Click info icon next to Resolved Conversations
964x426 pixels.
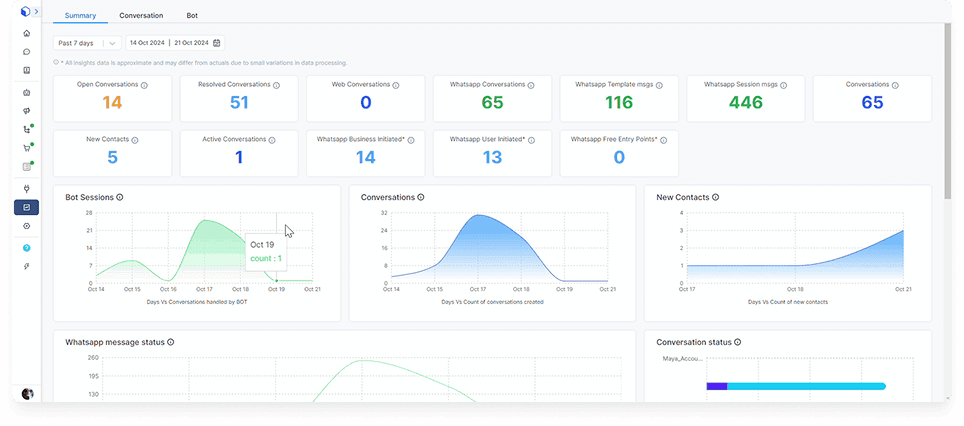click(277, 85)
